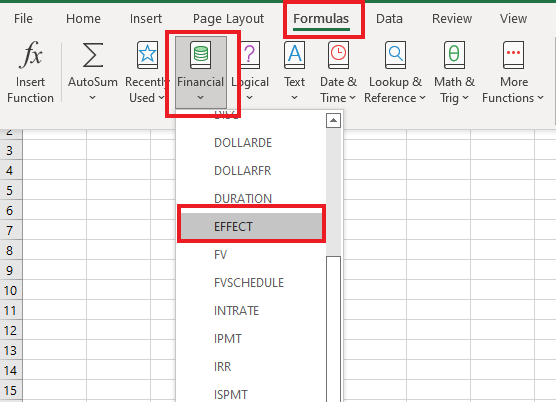Switch to the Formulas tab
The height and width of the screenshot is (402, 556).
click(321, 18)
